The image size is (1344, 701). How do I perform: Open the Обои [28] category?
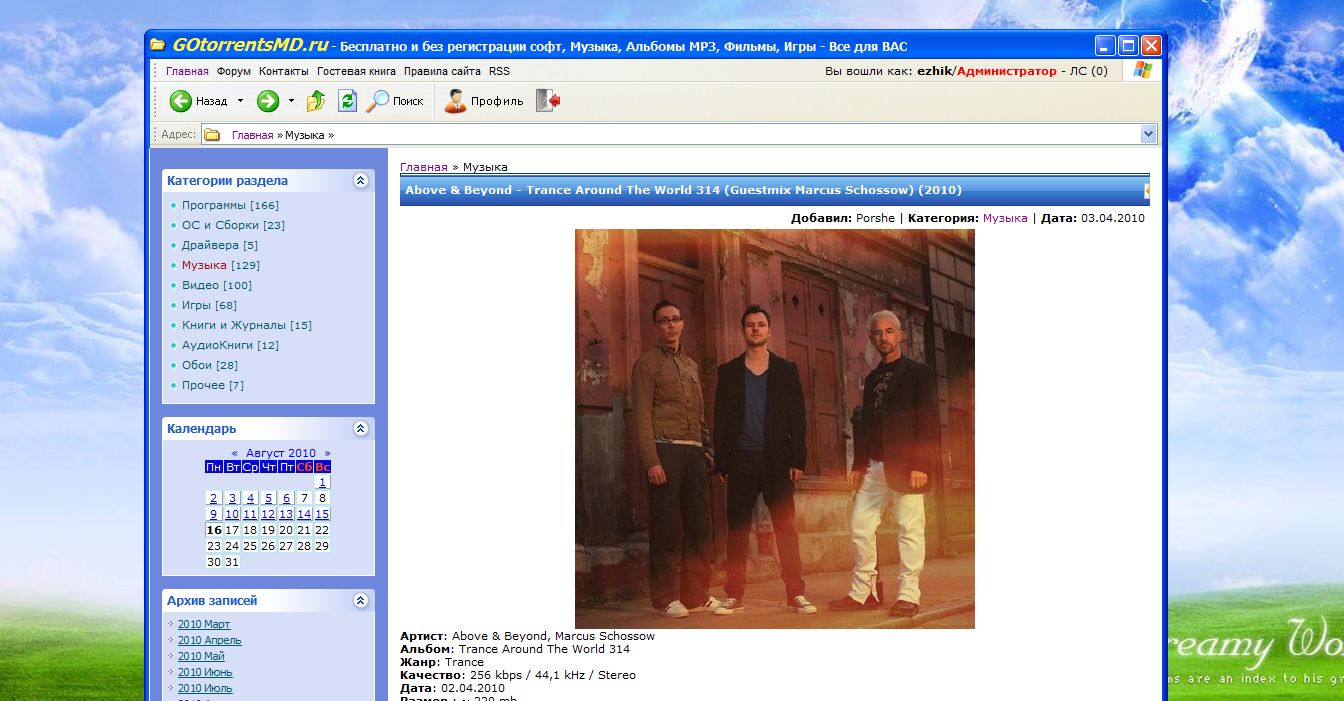pyautogui.click(x=210, y=365)
